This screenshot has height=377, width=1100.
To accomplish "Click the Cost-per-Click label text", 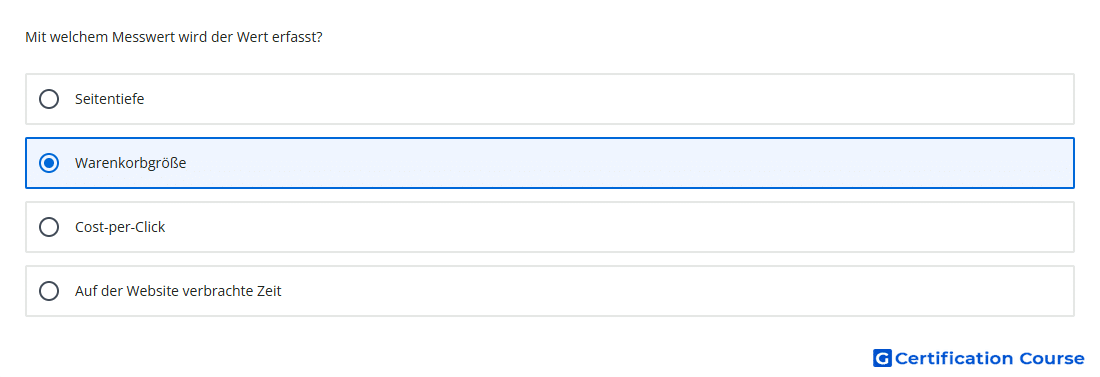I will click(120, 227).
